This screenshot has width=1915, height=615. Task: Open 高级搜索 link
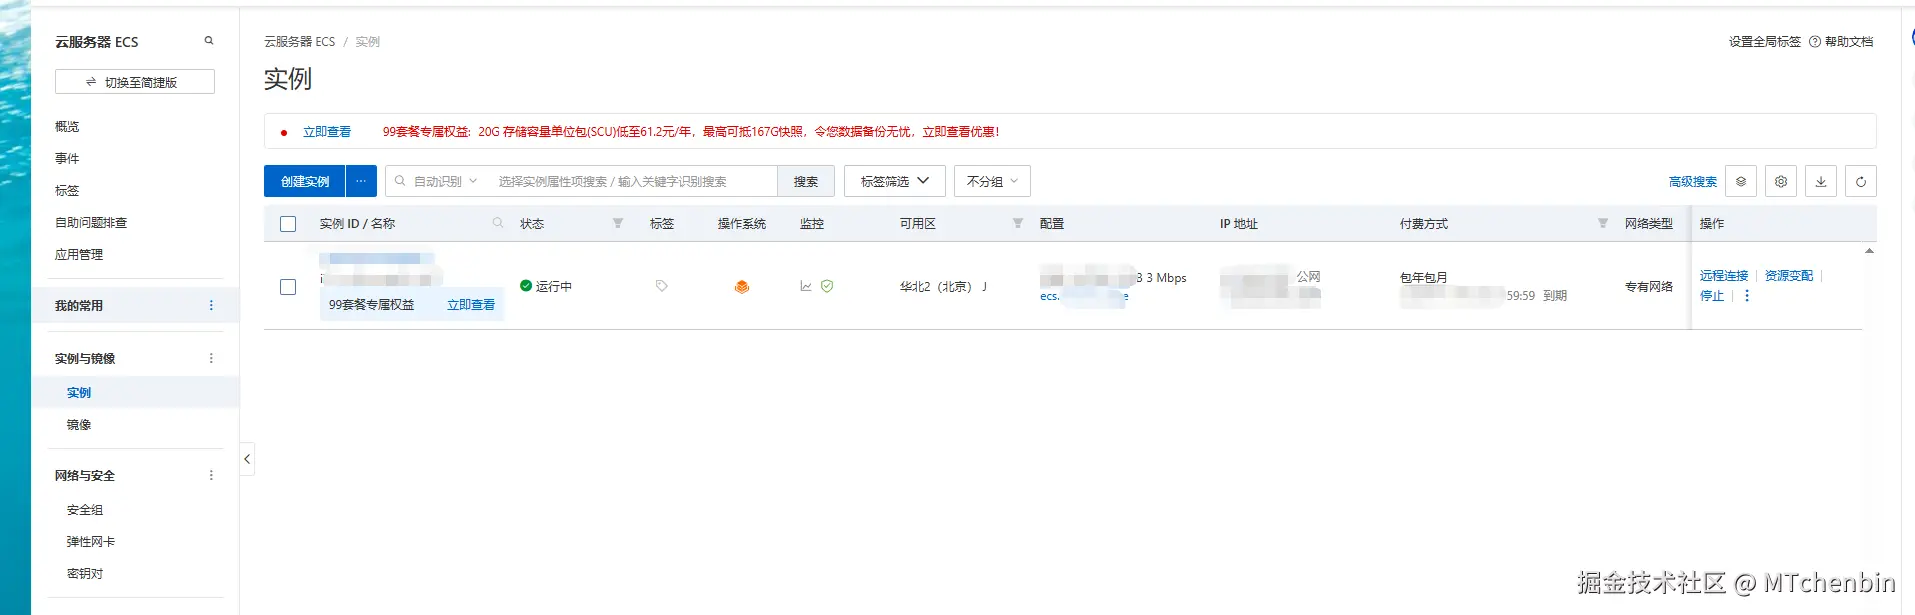coord(1693,182)
